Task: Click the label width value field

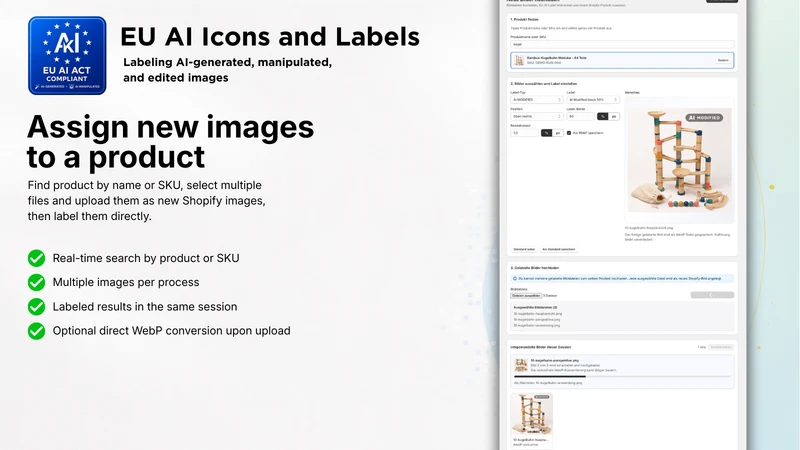Action: click(581, 116)
